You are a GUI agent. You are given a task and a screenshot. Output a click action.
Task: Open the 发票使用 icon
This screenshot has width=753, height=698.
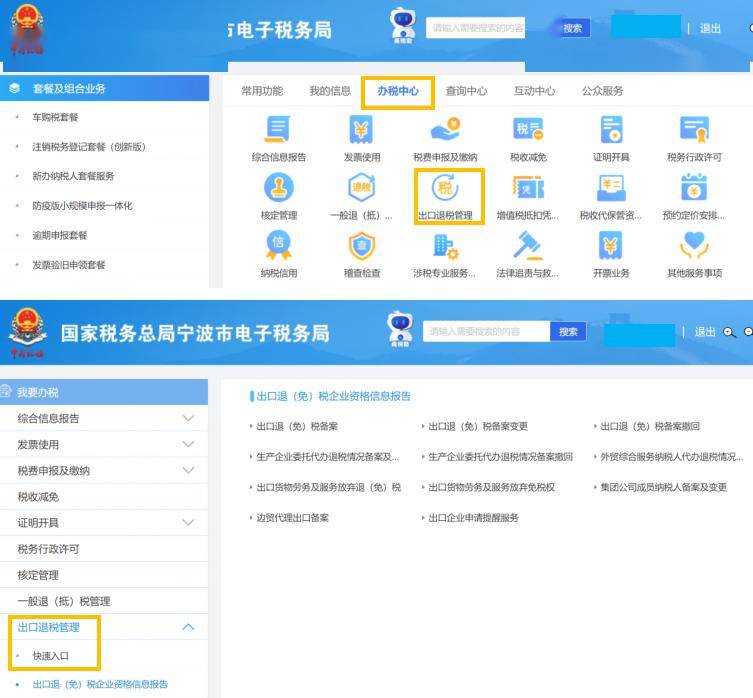[x=361, y=130]
